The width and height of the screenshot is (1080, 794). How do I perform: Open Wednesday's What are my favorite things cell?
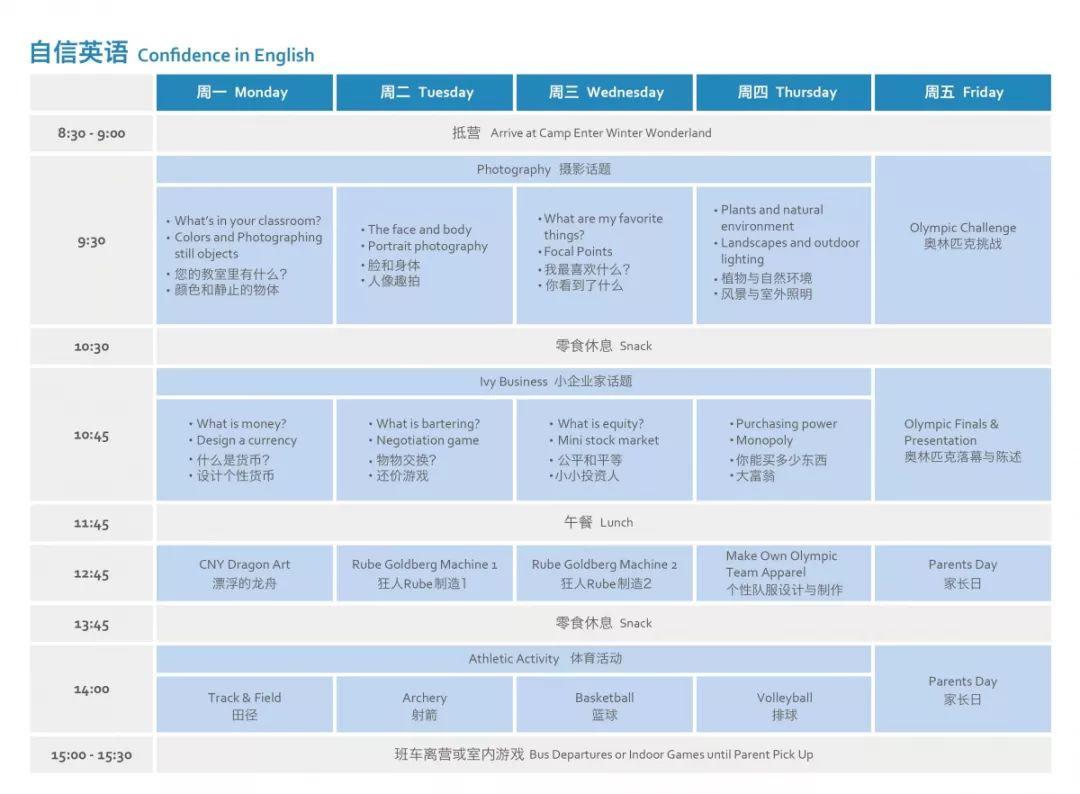605,255
